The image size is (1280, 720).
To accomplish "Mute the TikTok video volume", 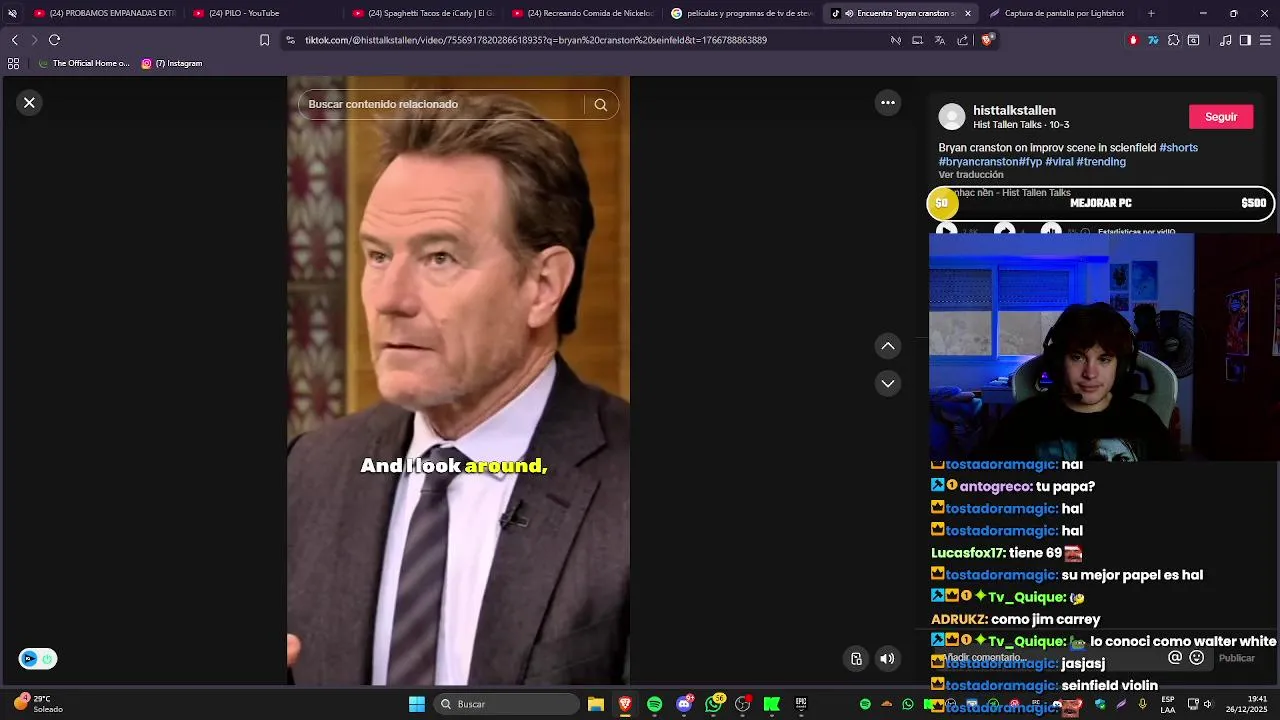I will pos(887,658).
